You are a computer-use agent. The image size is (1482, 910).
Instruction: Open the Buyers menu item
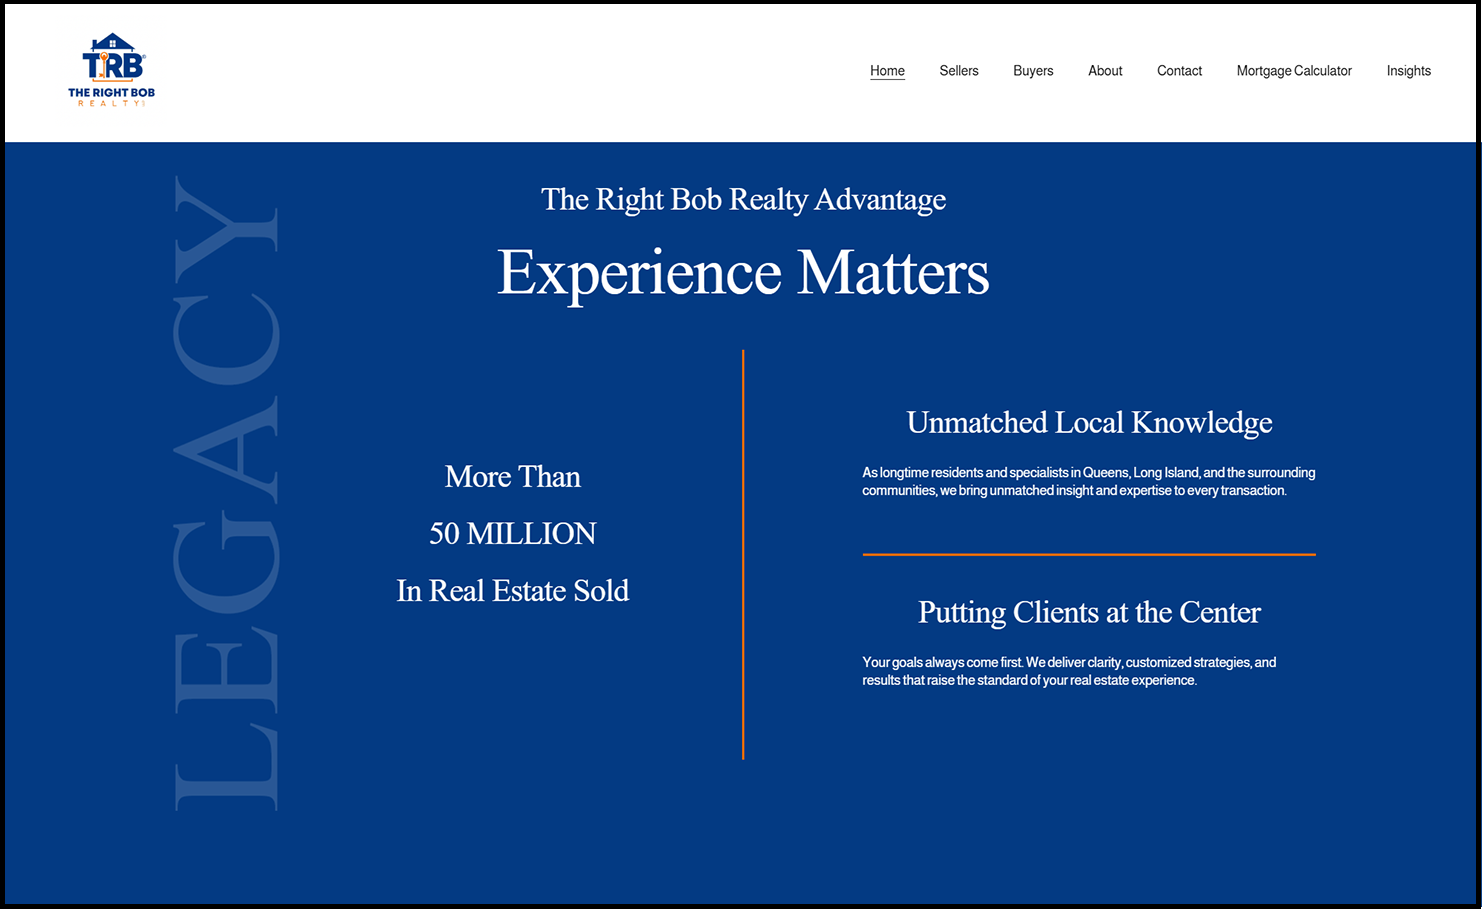pyautogui.click(x=1033, y=71)
